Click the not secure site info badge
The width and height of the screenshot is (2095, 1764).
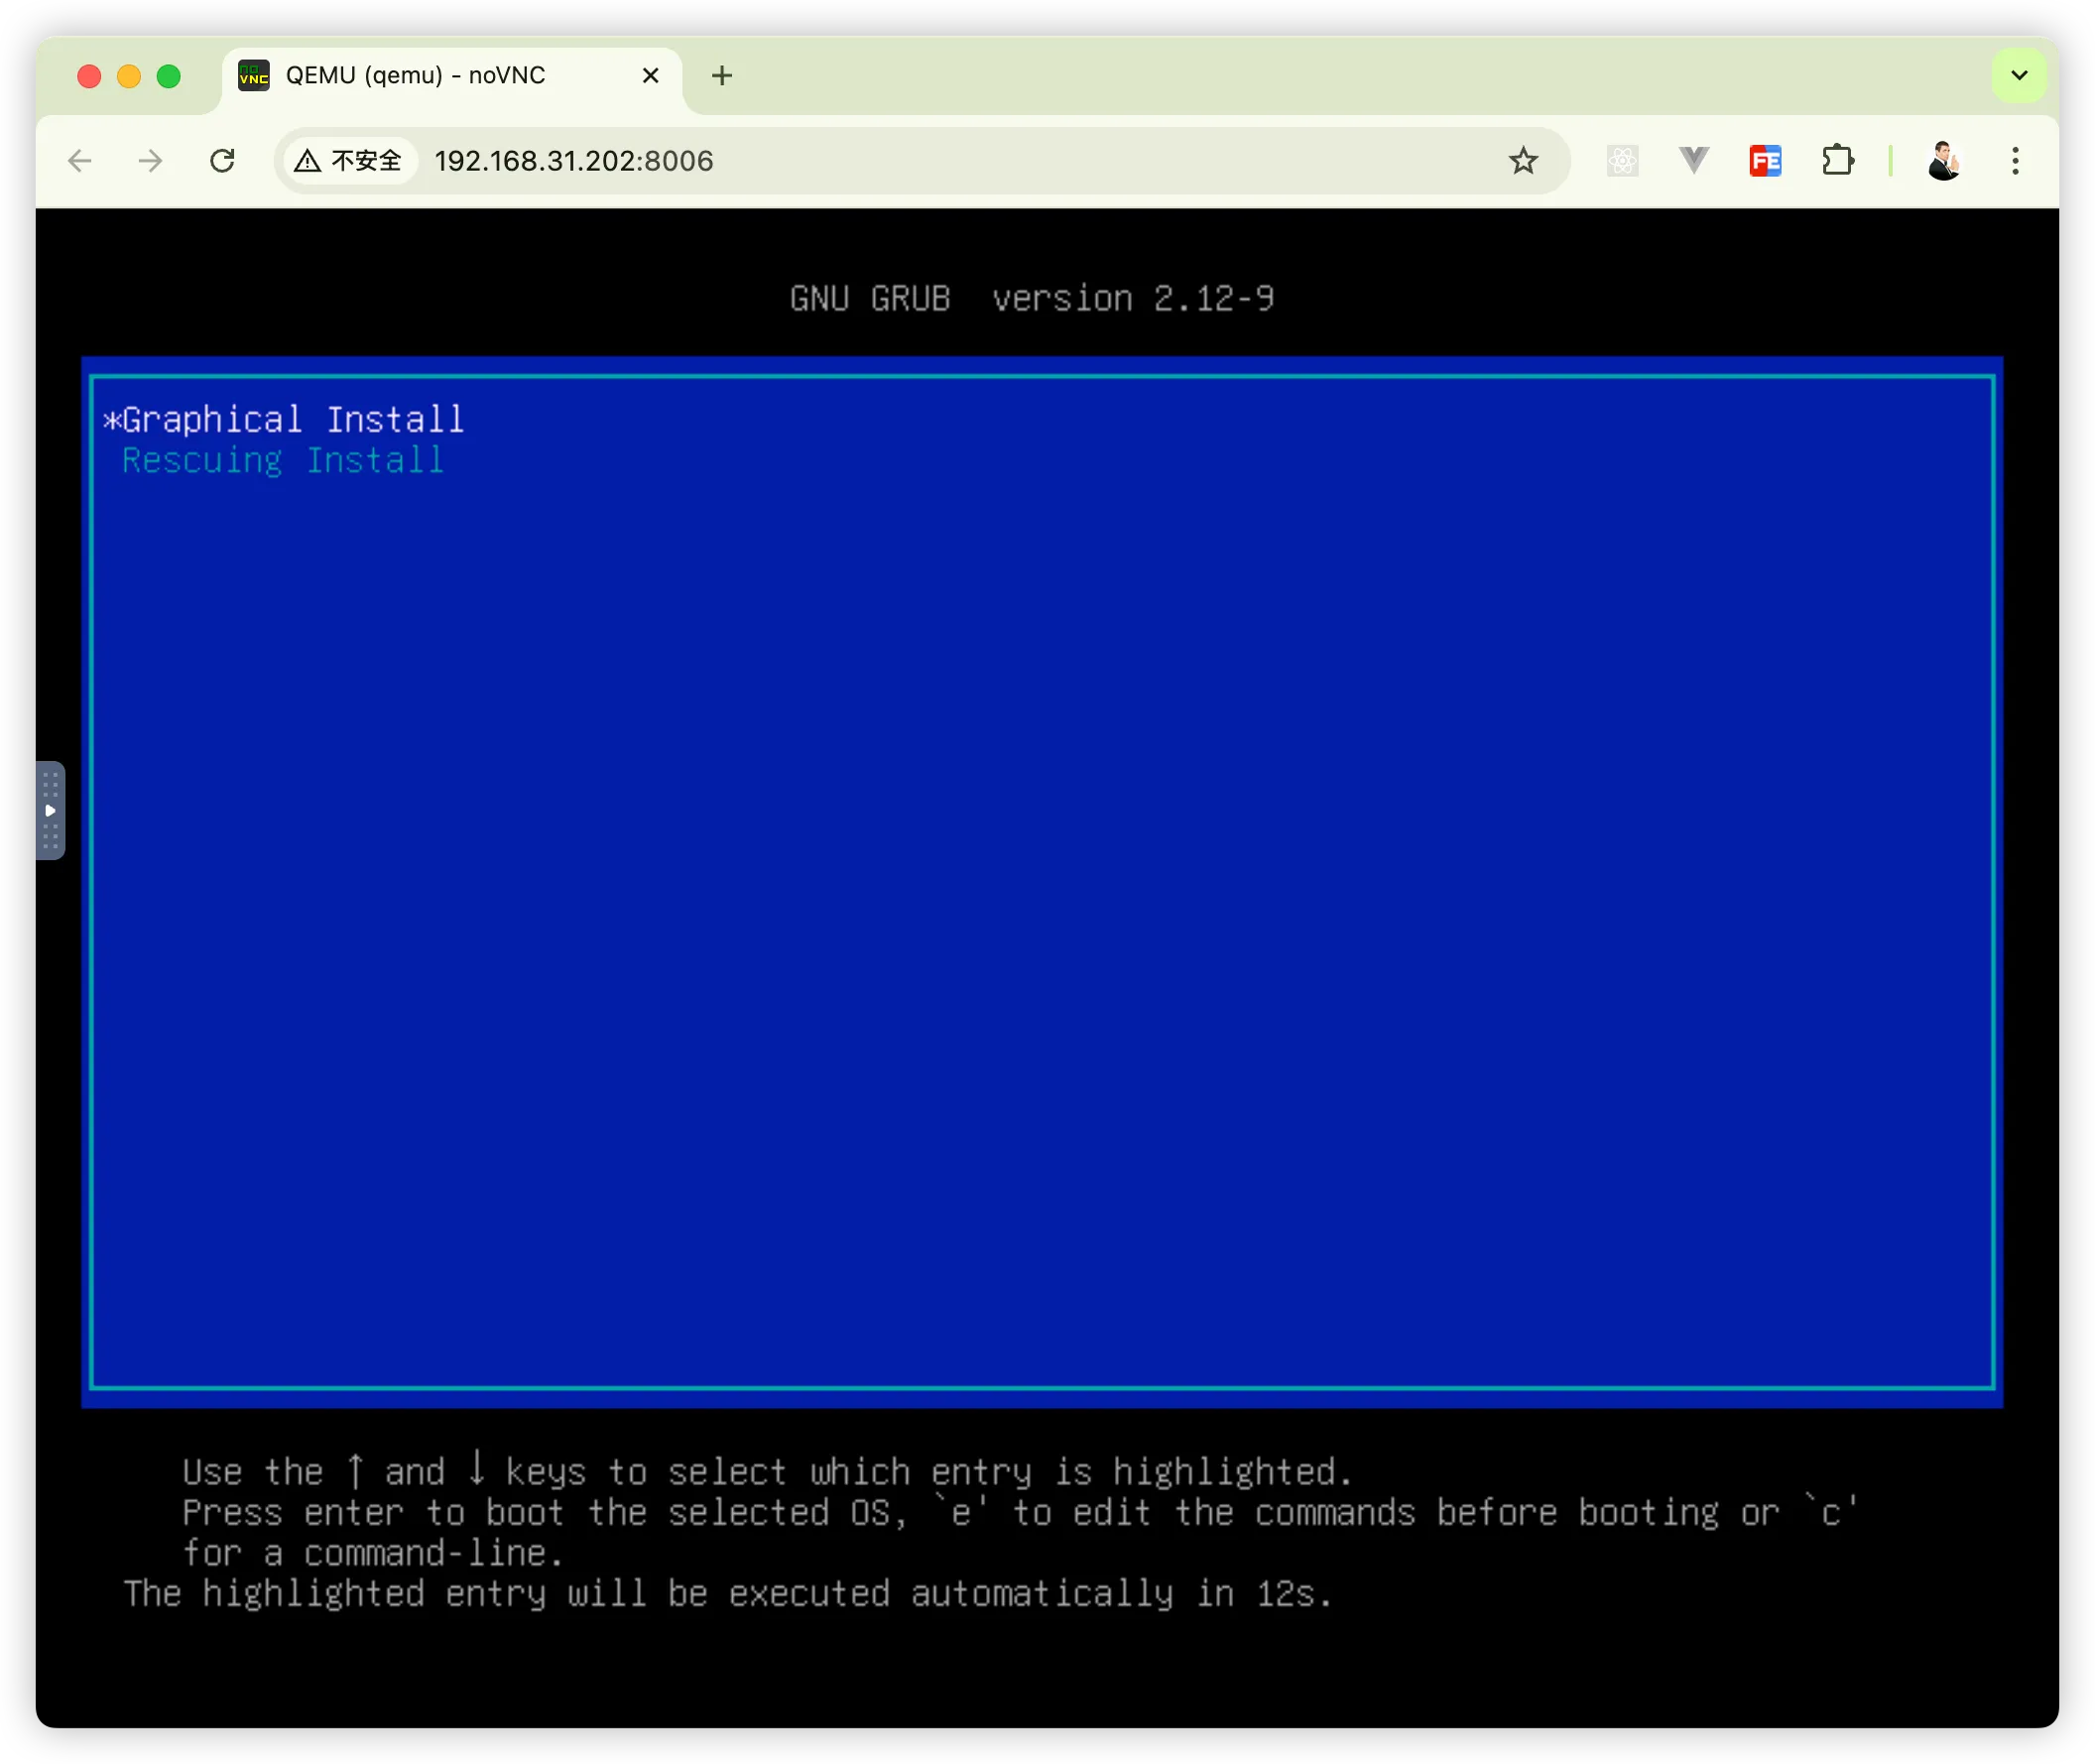click(x=348, y=161)
